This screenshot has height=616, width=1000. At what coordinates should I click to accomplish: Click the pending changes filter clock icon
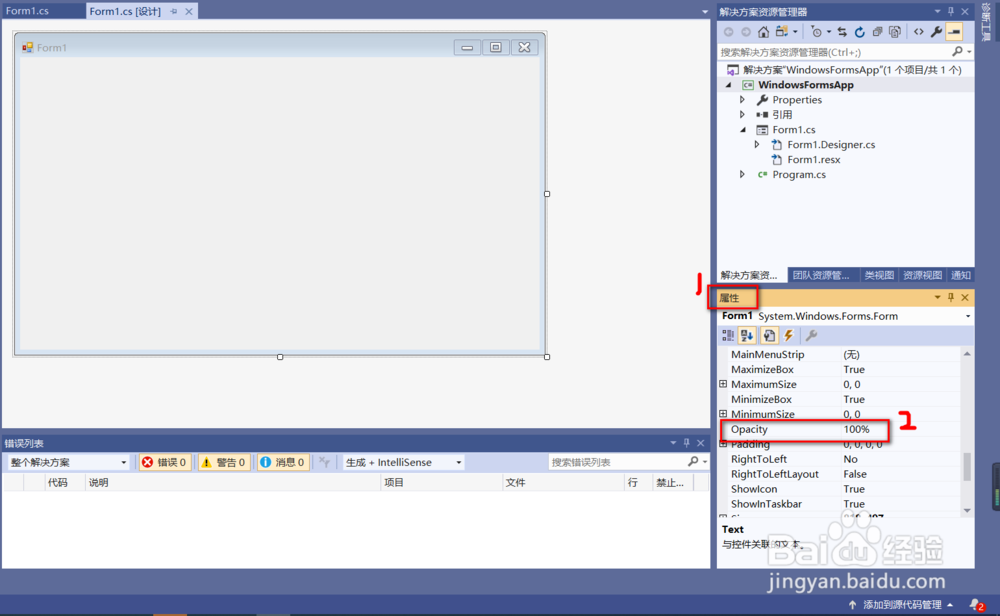[816, 32]
